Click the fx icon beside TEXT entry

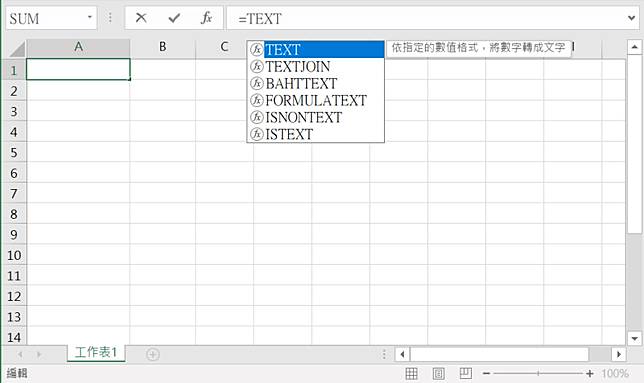257,50
